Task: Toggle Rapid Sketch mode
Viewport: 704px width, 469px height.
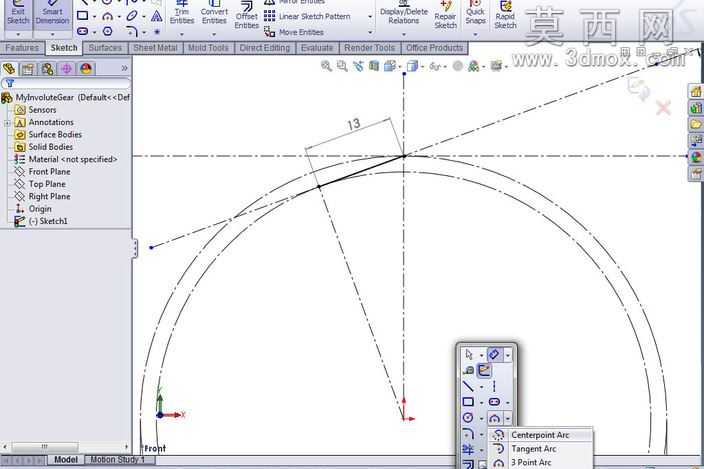Action: coord(505,16)
